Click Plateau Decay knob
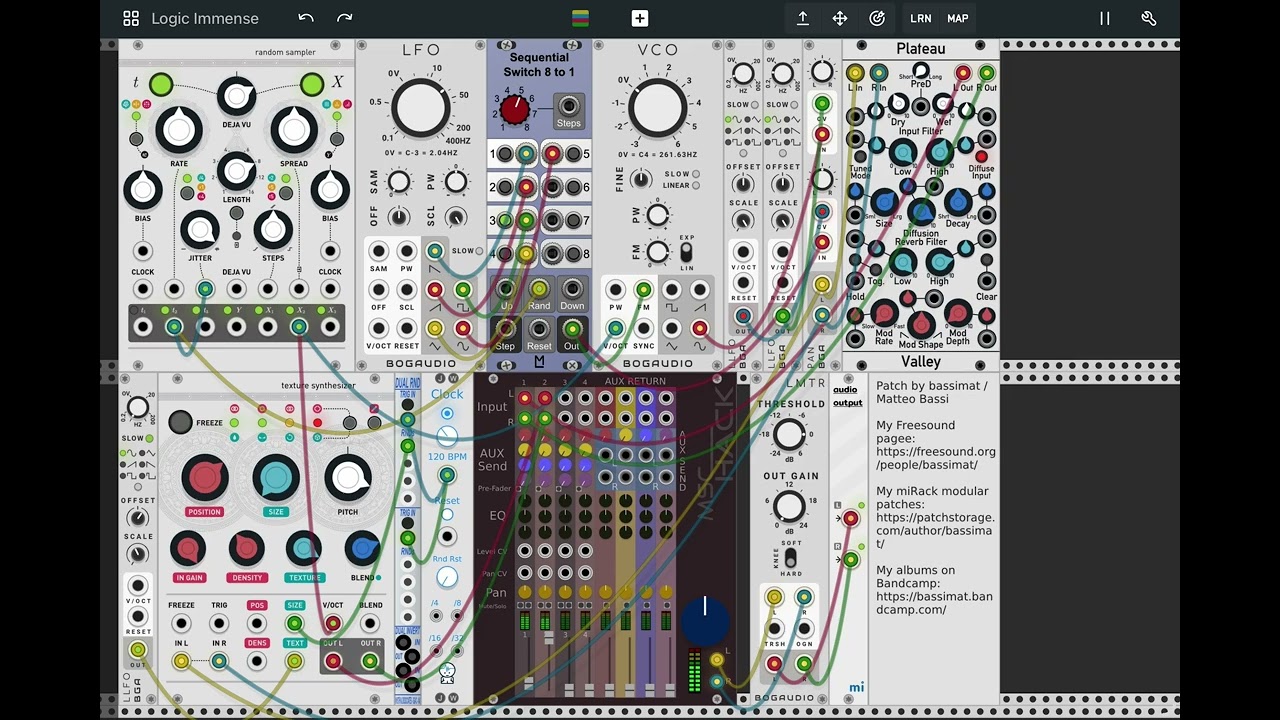The height and width of the screenshot is (720, 1280). point(957,203)
